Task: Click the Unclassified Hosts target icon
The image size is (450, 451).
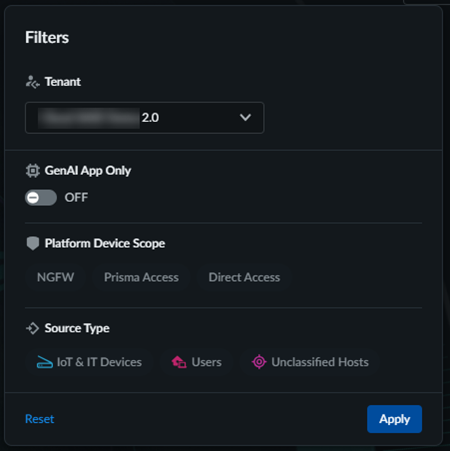Action: tap(259, 362)
